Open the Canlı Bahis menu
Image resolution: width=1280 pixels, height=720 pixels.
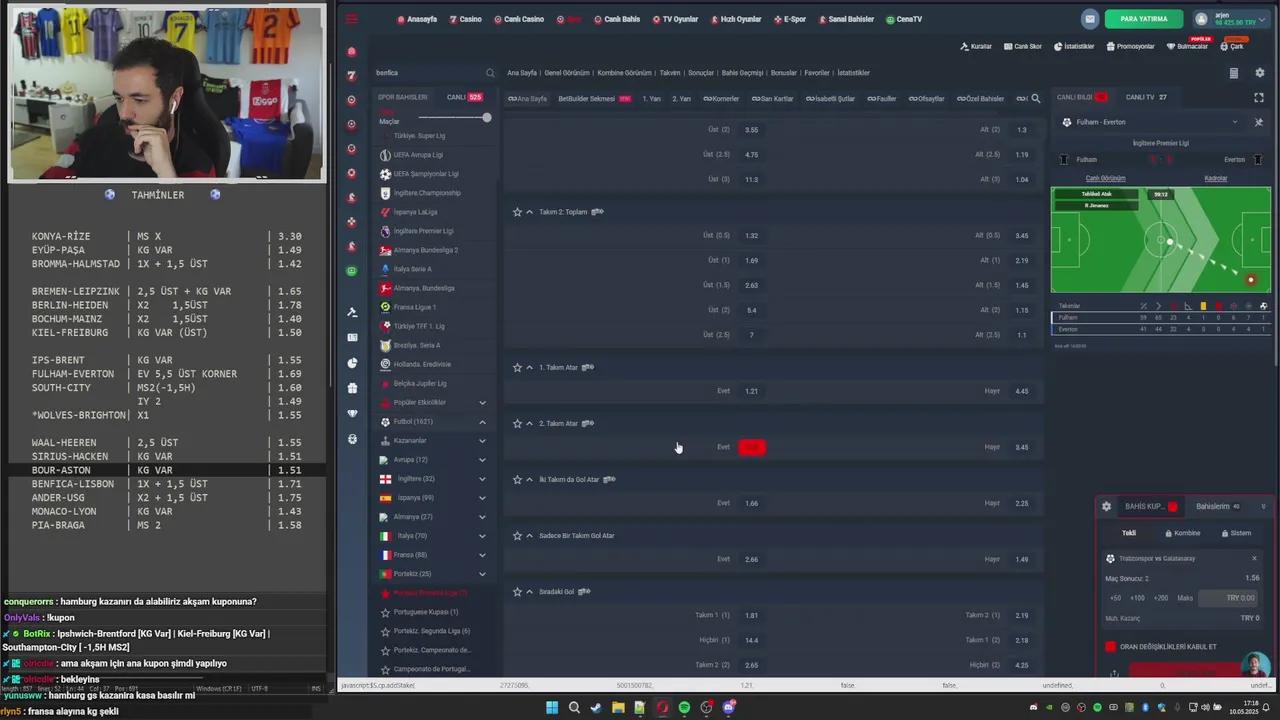[x=617, y=19]
